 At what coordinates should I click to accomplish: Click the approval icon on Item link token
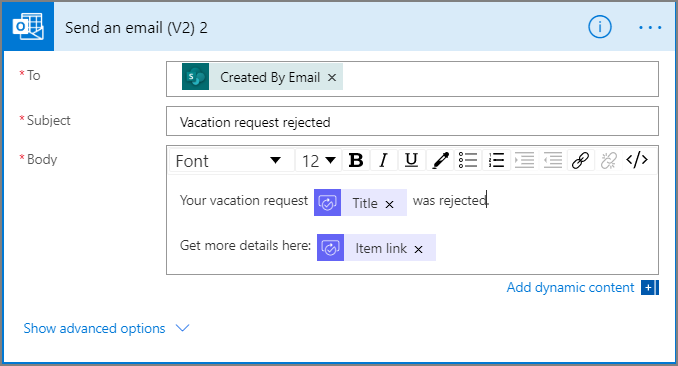pyautogui.click(x=330, y=247)
